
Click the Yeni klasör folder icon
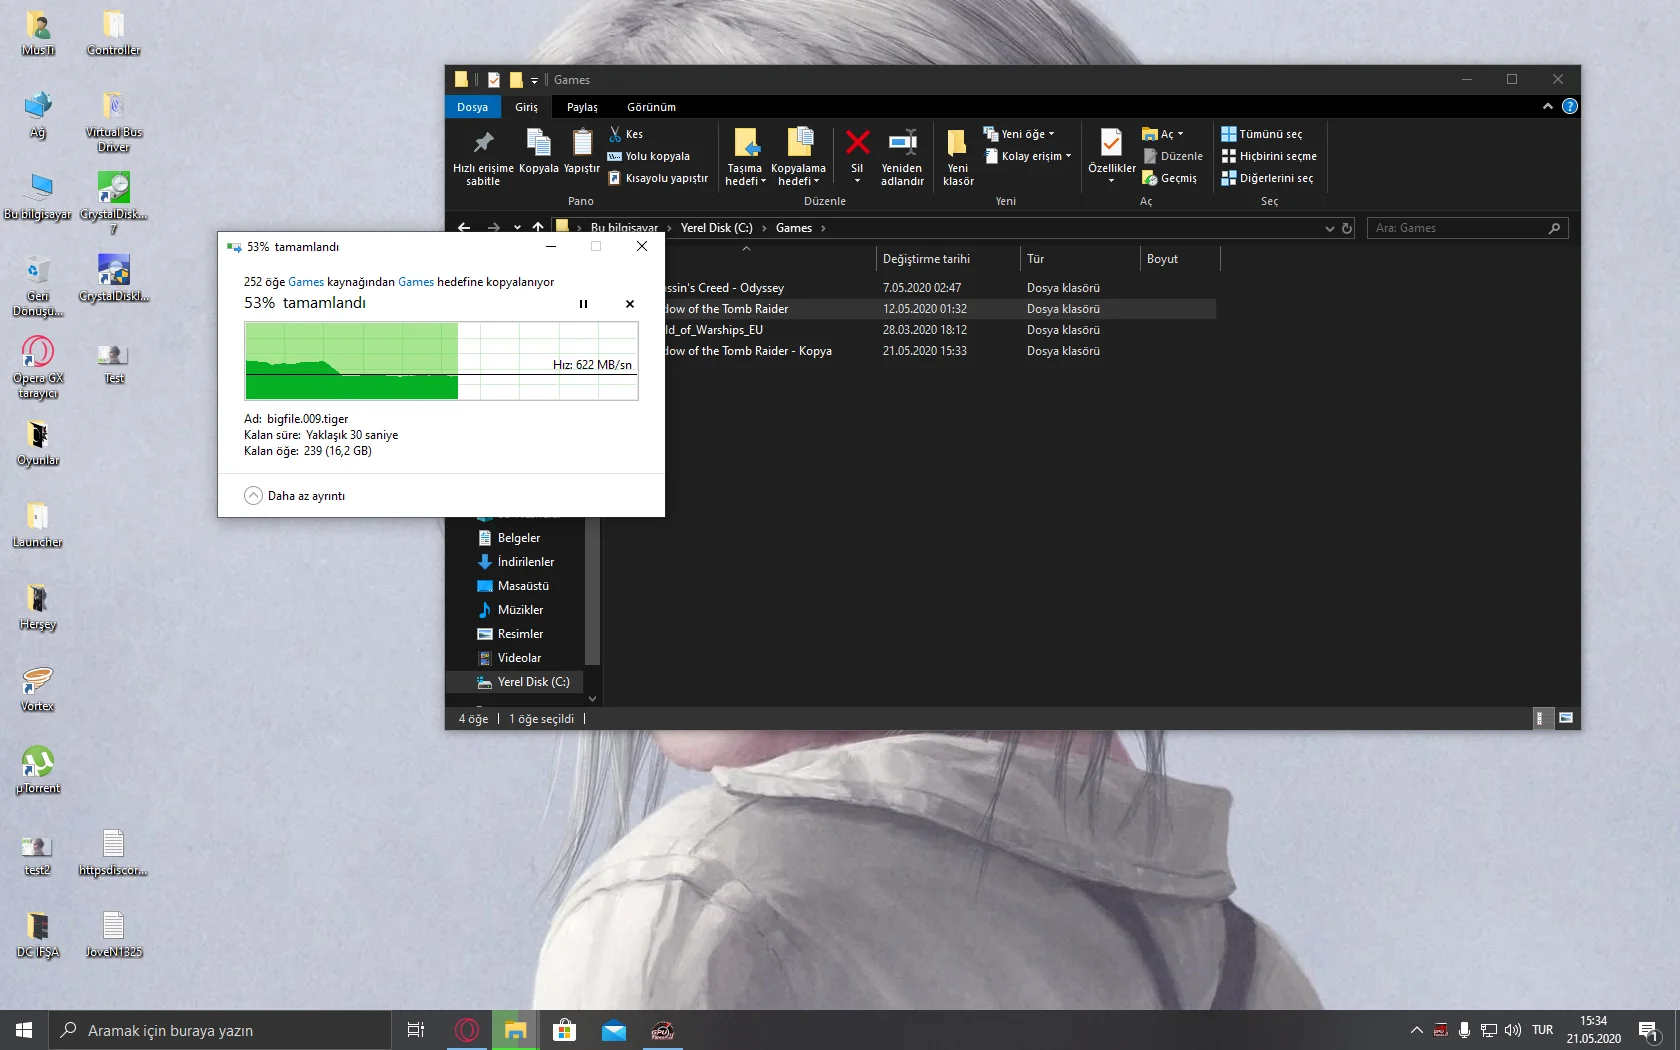(957, 143)
